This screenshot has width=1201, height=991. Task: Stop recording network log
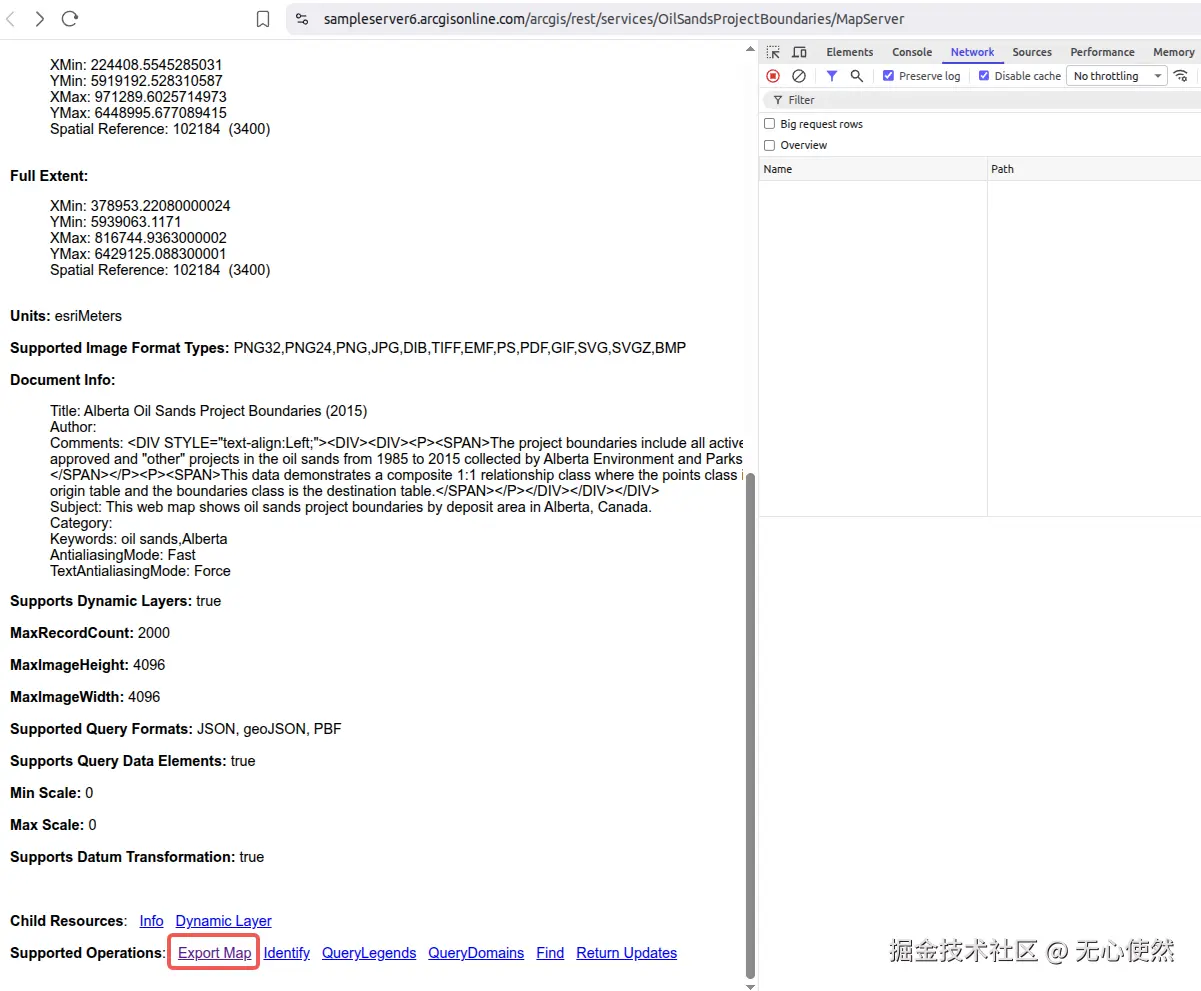pyautogui.click(x=773, y=76)
